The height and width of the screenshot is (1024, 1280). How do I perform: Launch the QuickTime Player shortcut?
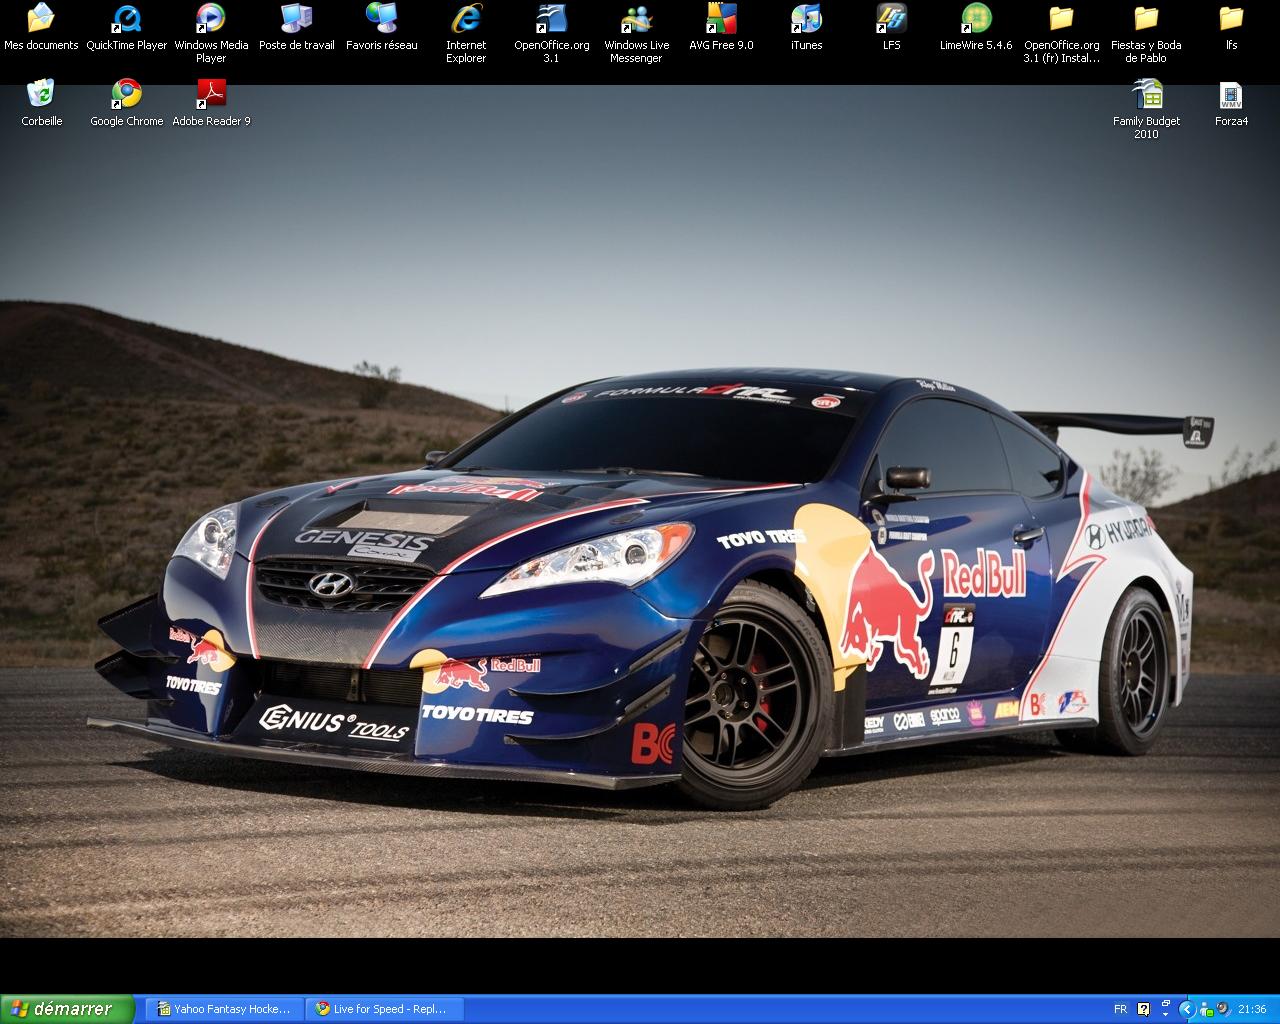pyautogui.click(x=127, y=18)
